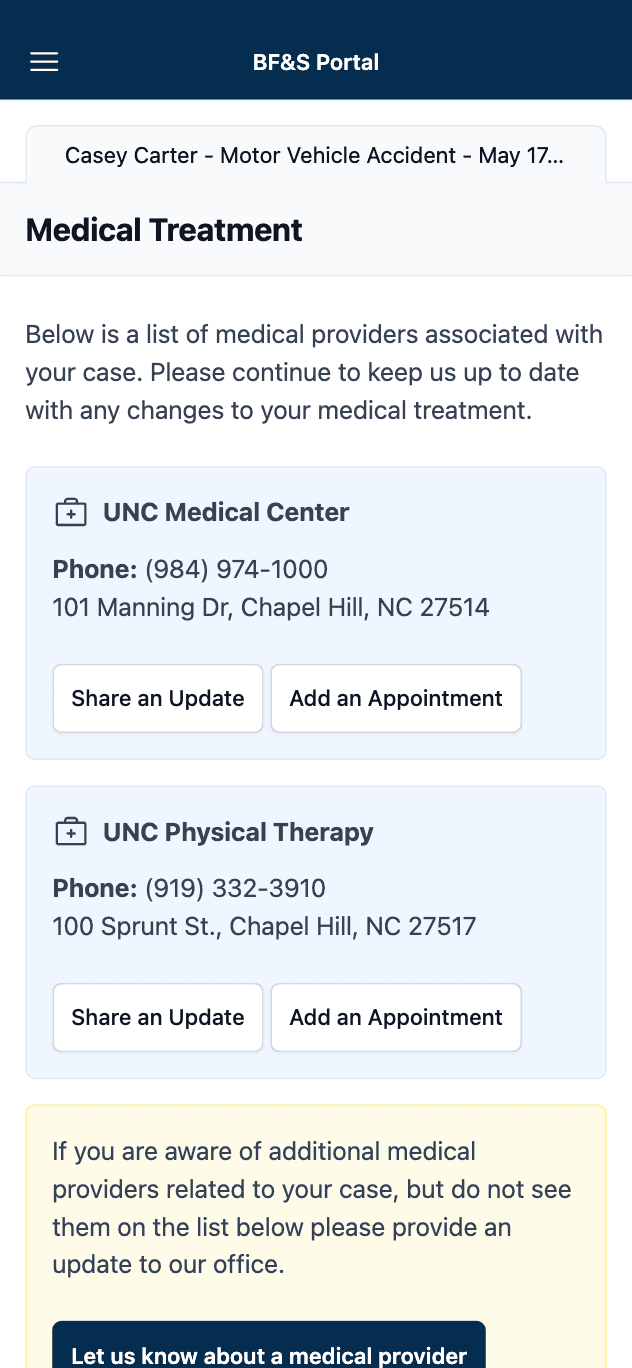Click the 101 Manning Dr address

coord(270,607)
